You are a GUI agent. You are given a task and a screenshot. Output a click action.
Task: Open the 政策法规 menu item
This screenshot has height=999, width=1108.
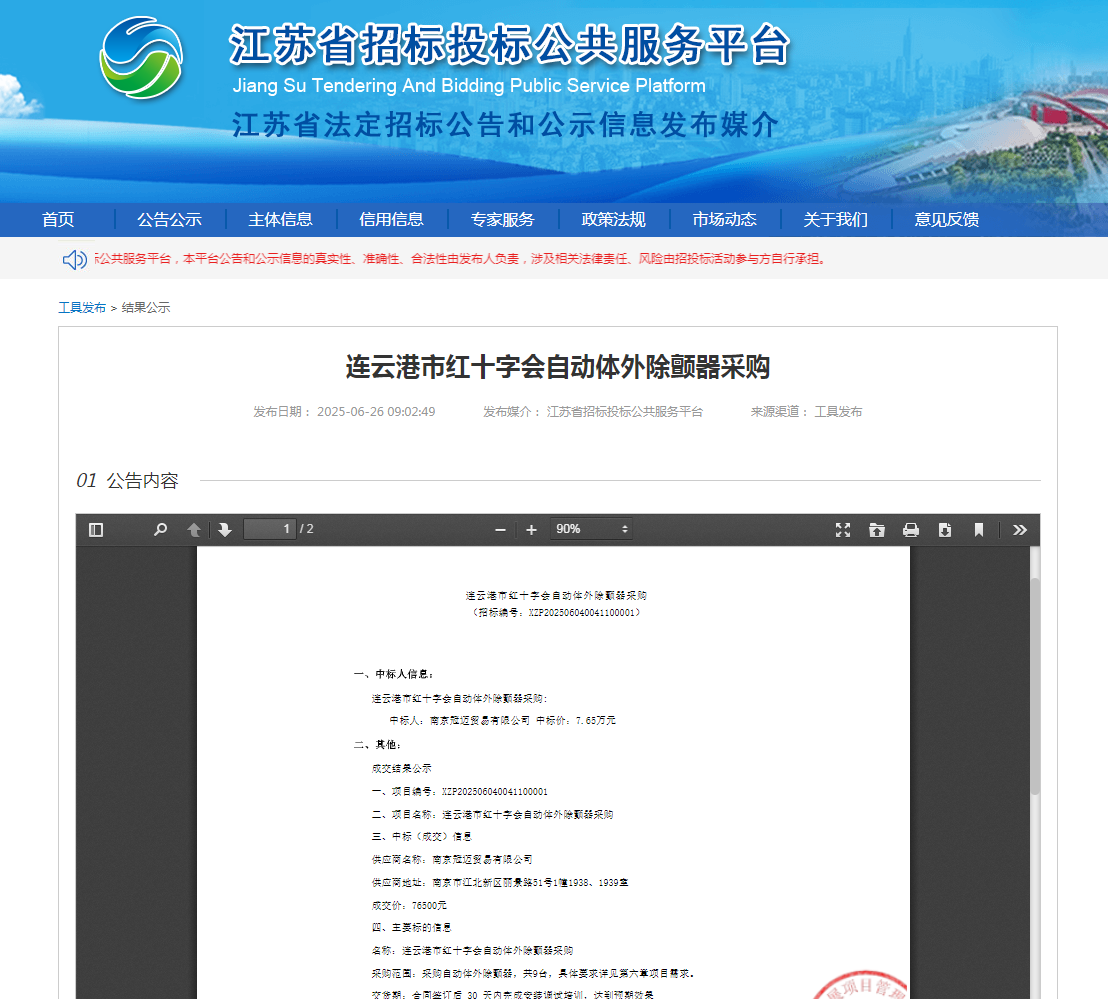[613, 220]
